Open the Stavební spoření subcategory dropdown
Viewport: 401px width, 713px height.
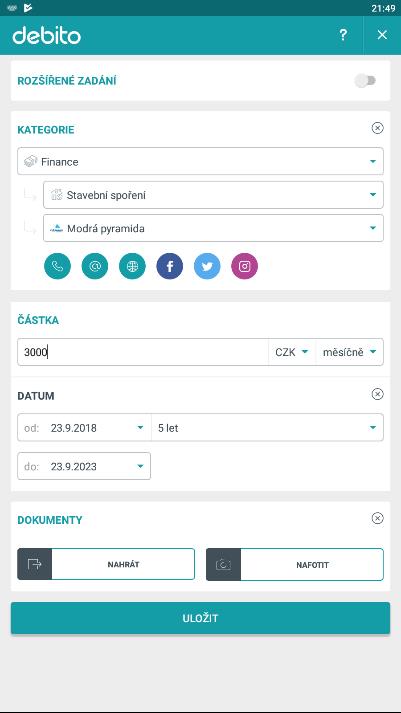click(213, 195)
